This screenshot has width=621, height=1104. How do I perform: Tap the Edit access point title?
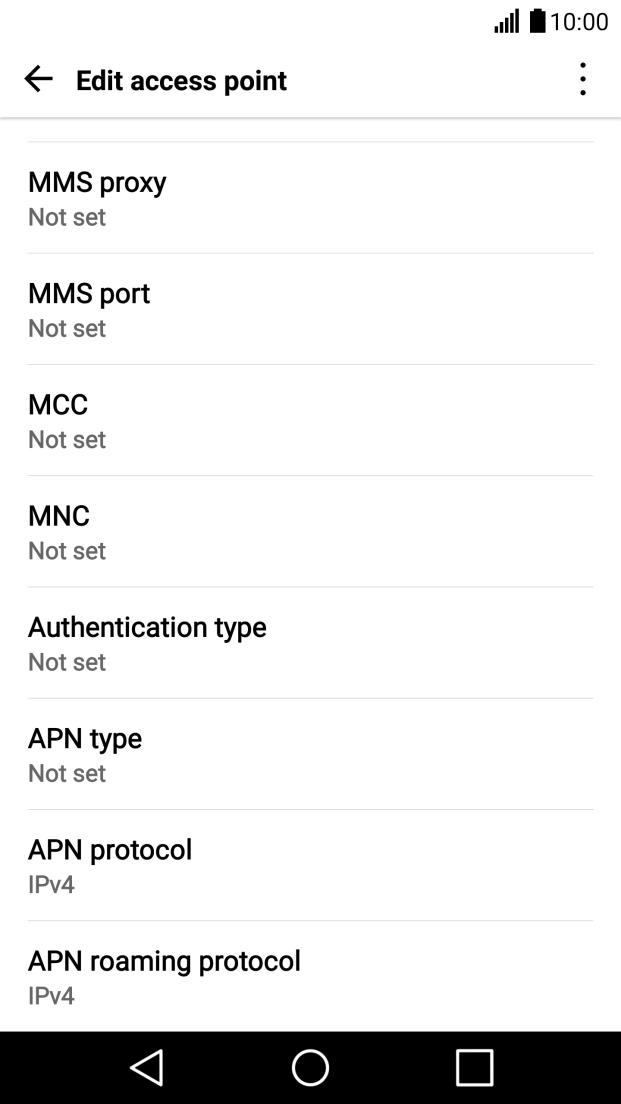click(181, 80)
